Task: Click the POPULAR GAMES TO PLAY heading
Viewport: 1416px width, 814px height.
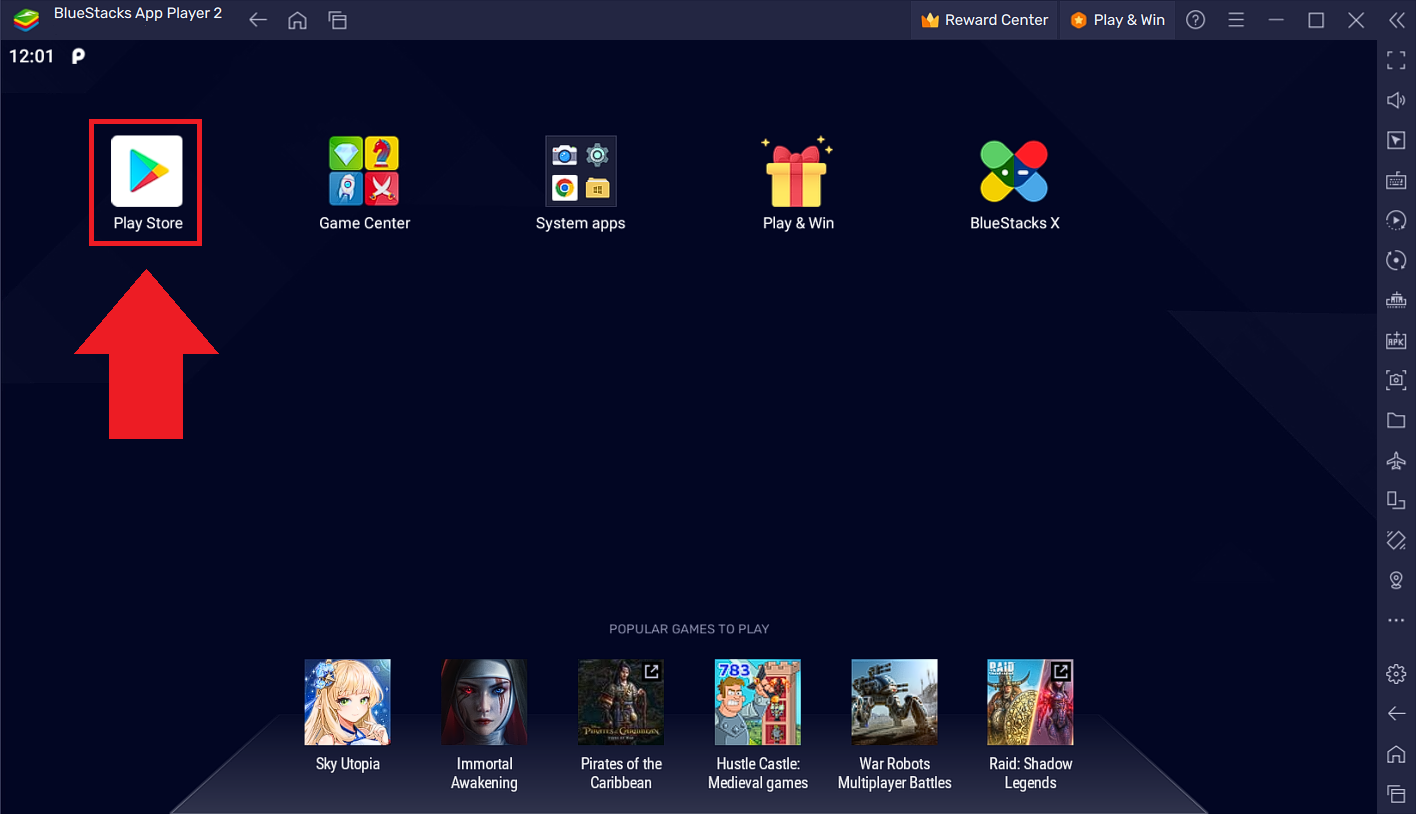Action: click(689, 629)
